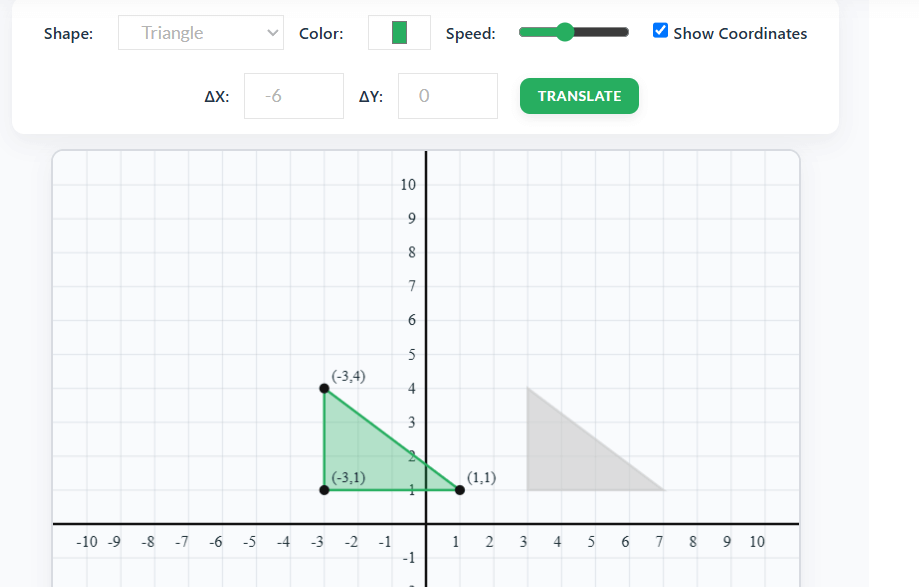
Task: Click the triangle vertex dot at (-3,4)
Action: point(324,388)
